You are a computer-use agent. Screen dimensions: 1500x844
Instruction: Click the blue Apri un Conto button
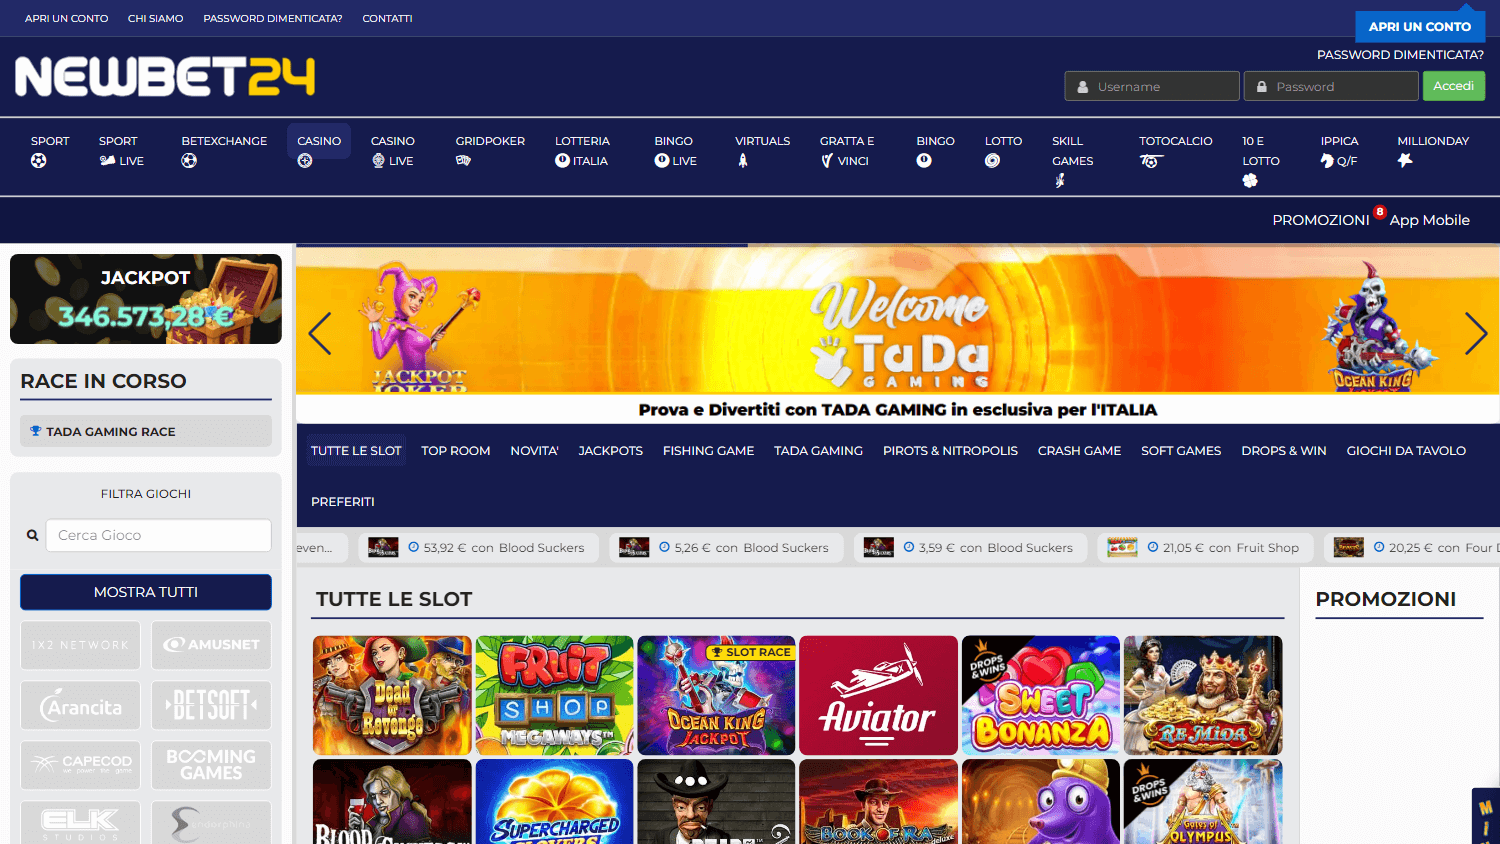pos(1420,26)
